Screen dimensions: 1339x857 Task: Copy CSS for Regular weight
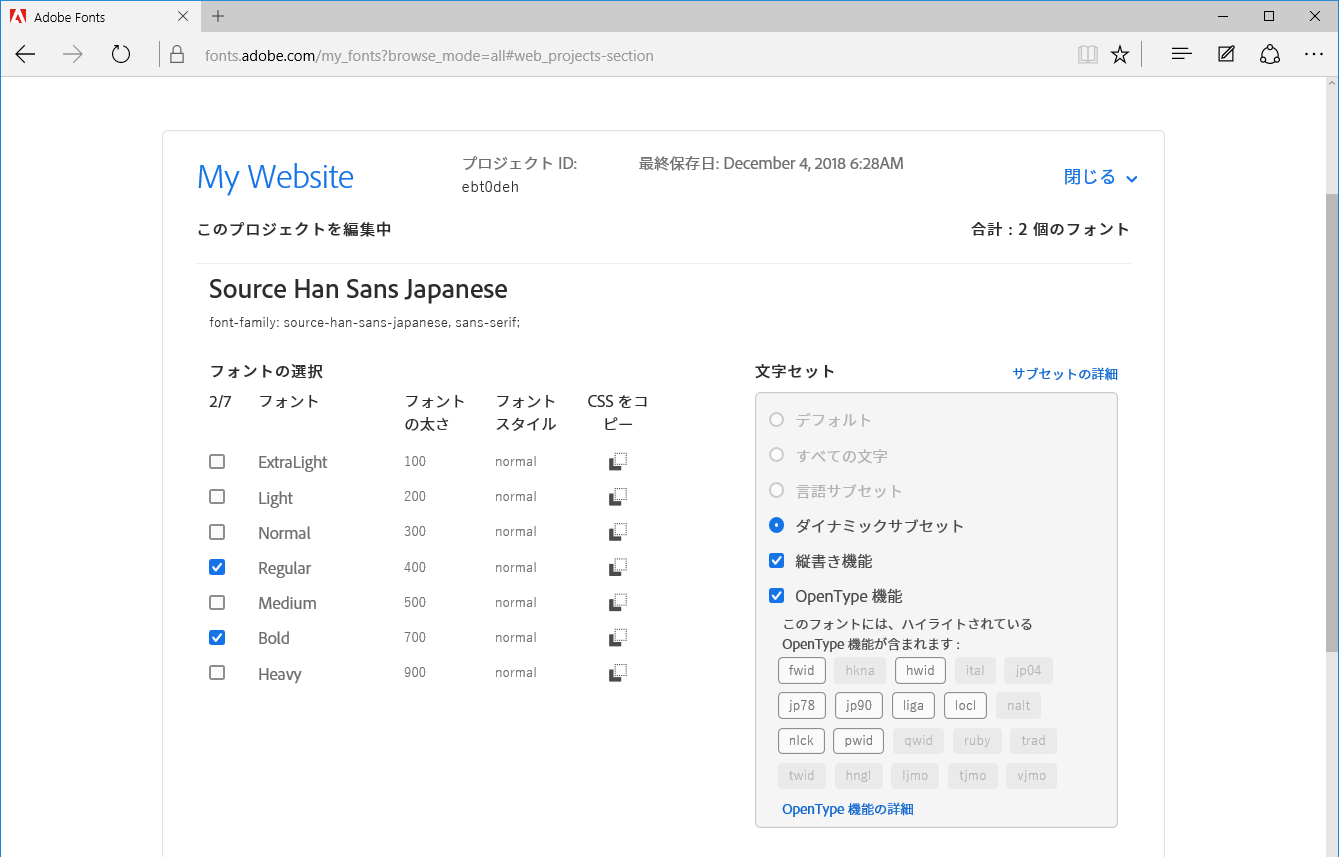(x=618, y=567)
